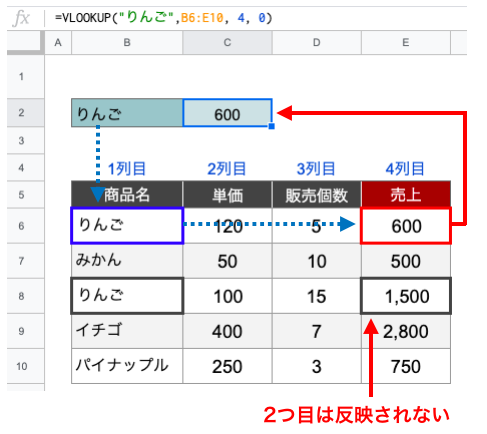This screenshot has width=487, height=434.
Task: Select column A header
Action: (58, 42)
